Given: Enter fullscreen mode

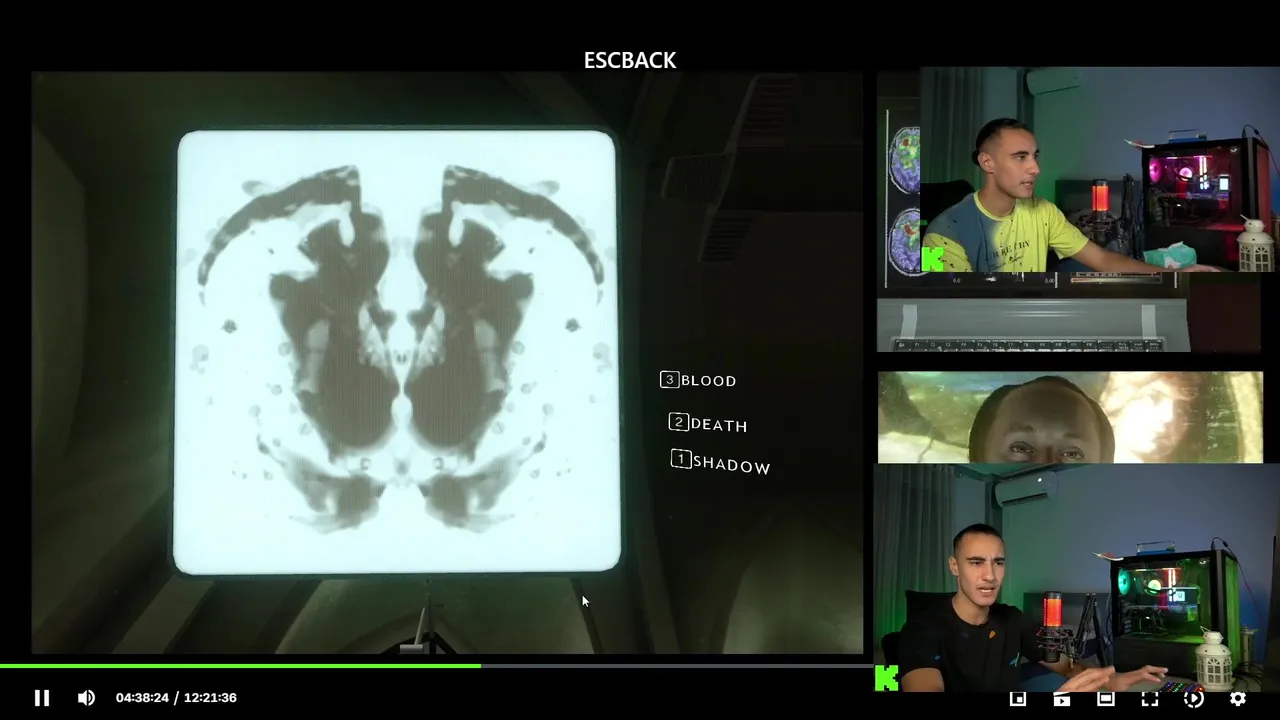Looking at the screenshot, I should 1150,699.
